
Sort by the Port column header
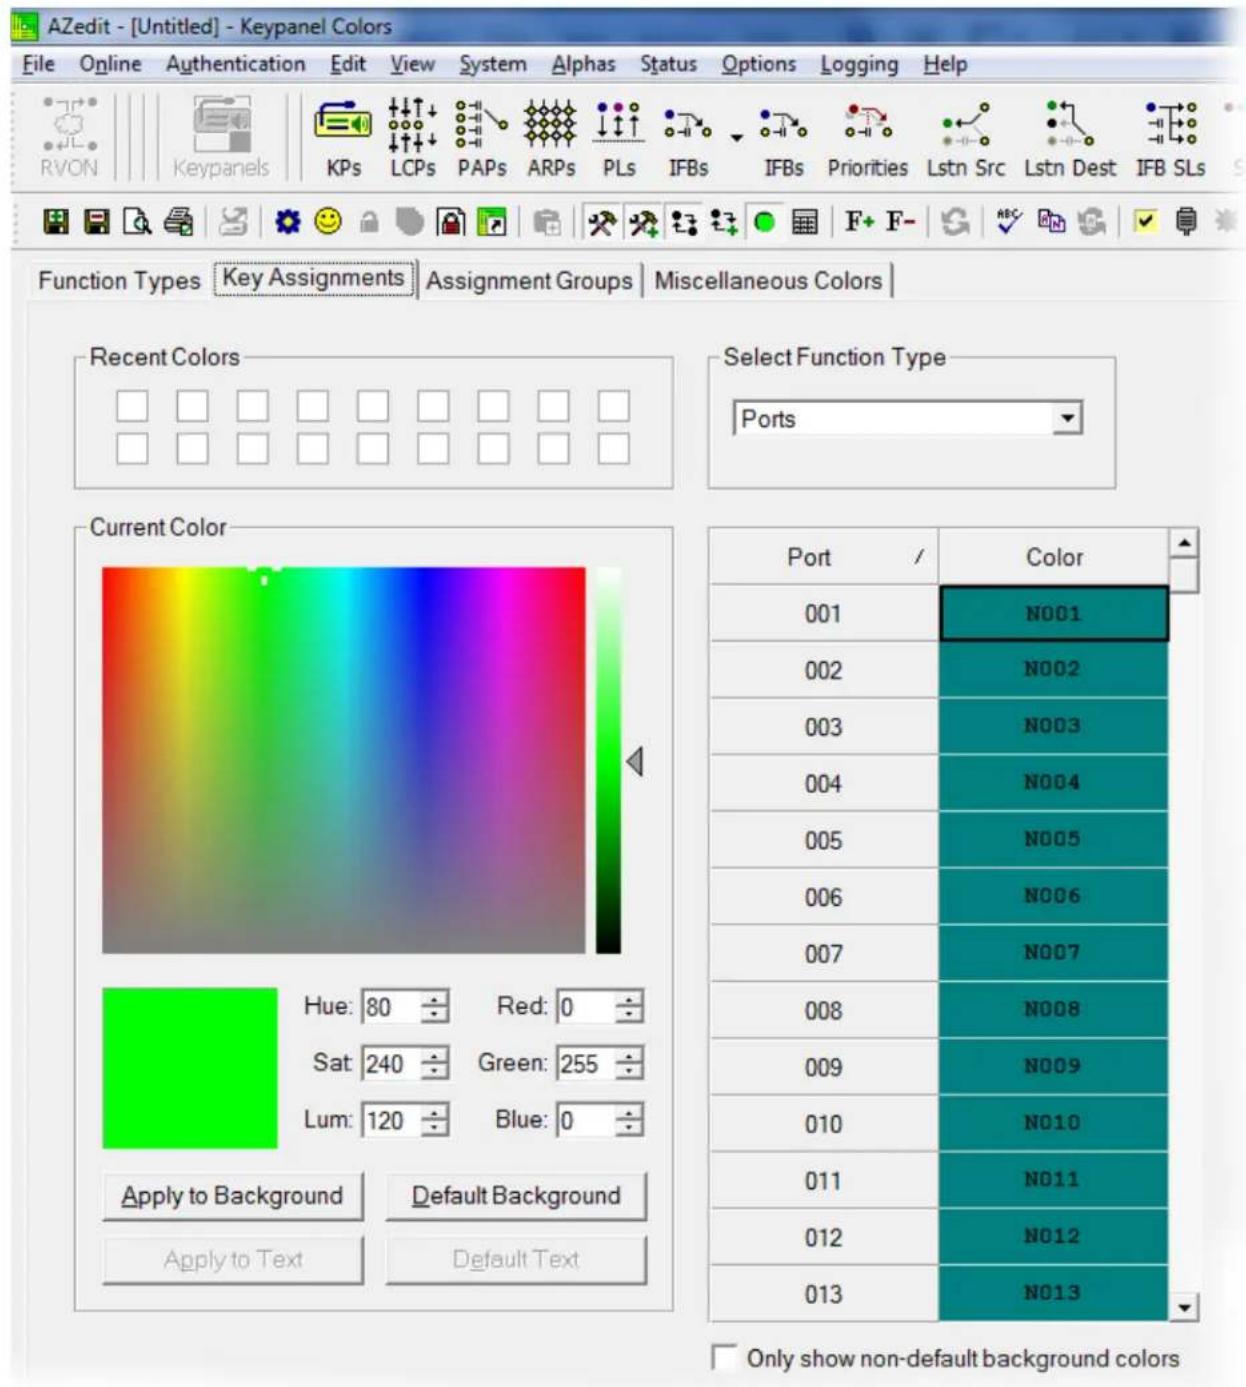point(823,557)
